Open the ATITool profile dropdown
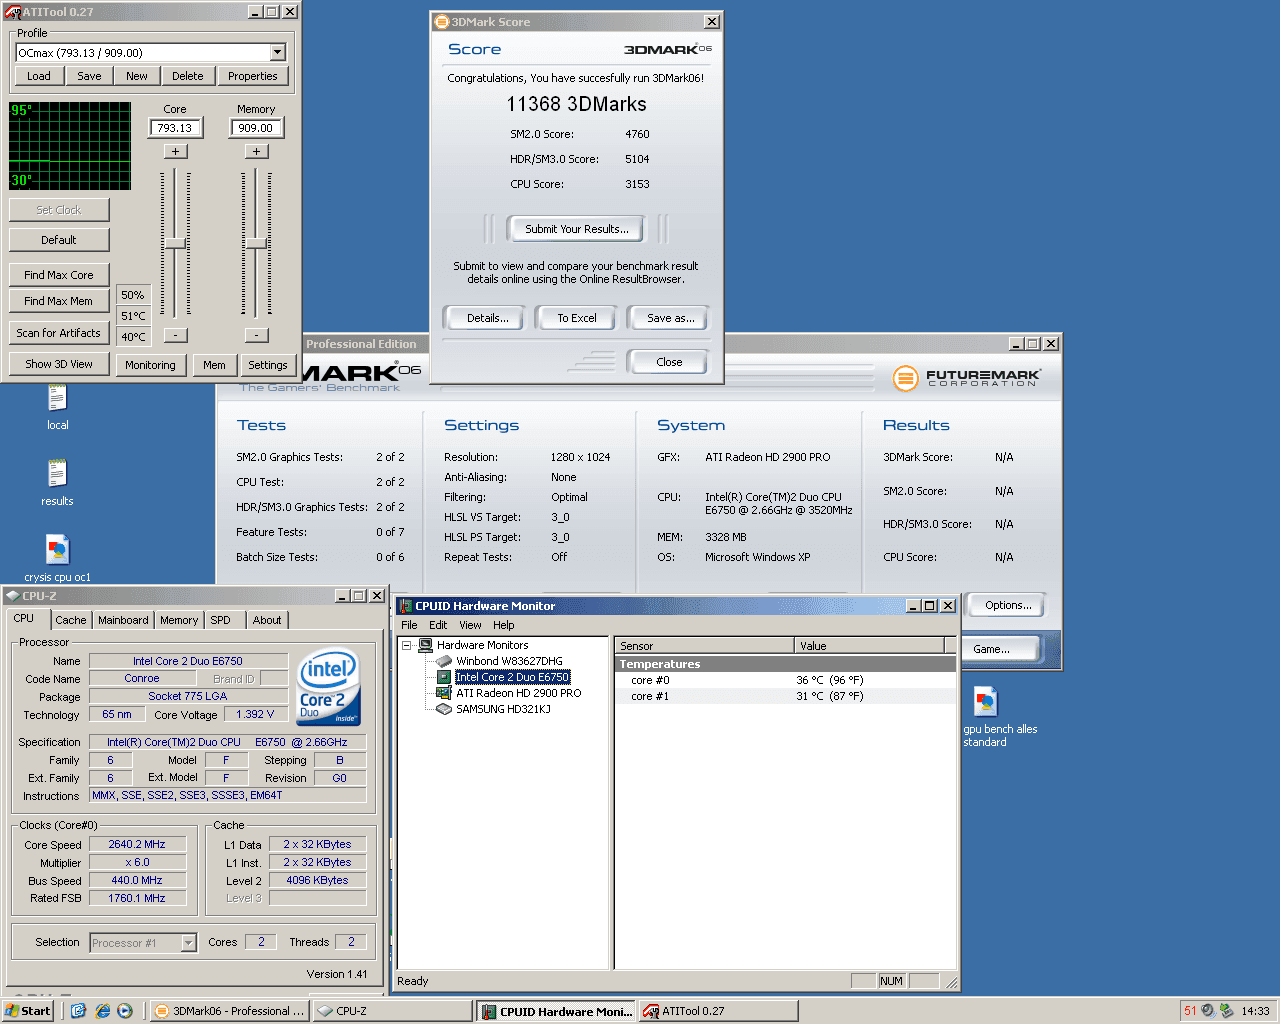Image resolution: width=1280 pixels, height=1024 pixels. pyautogui.click(x=278, y=53)
